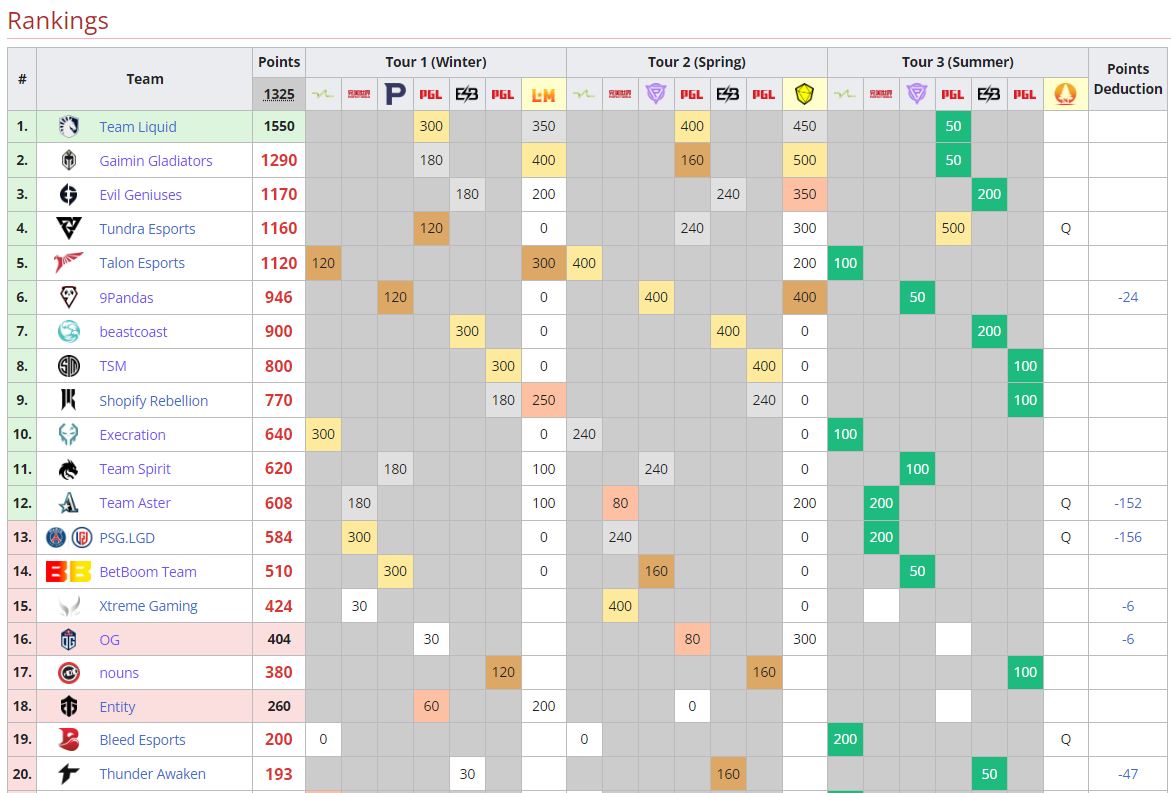Open the Thunder Awaken team link
The image size is (1171, 793).
[x=152, y=774]
